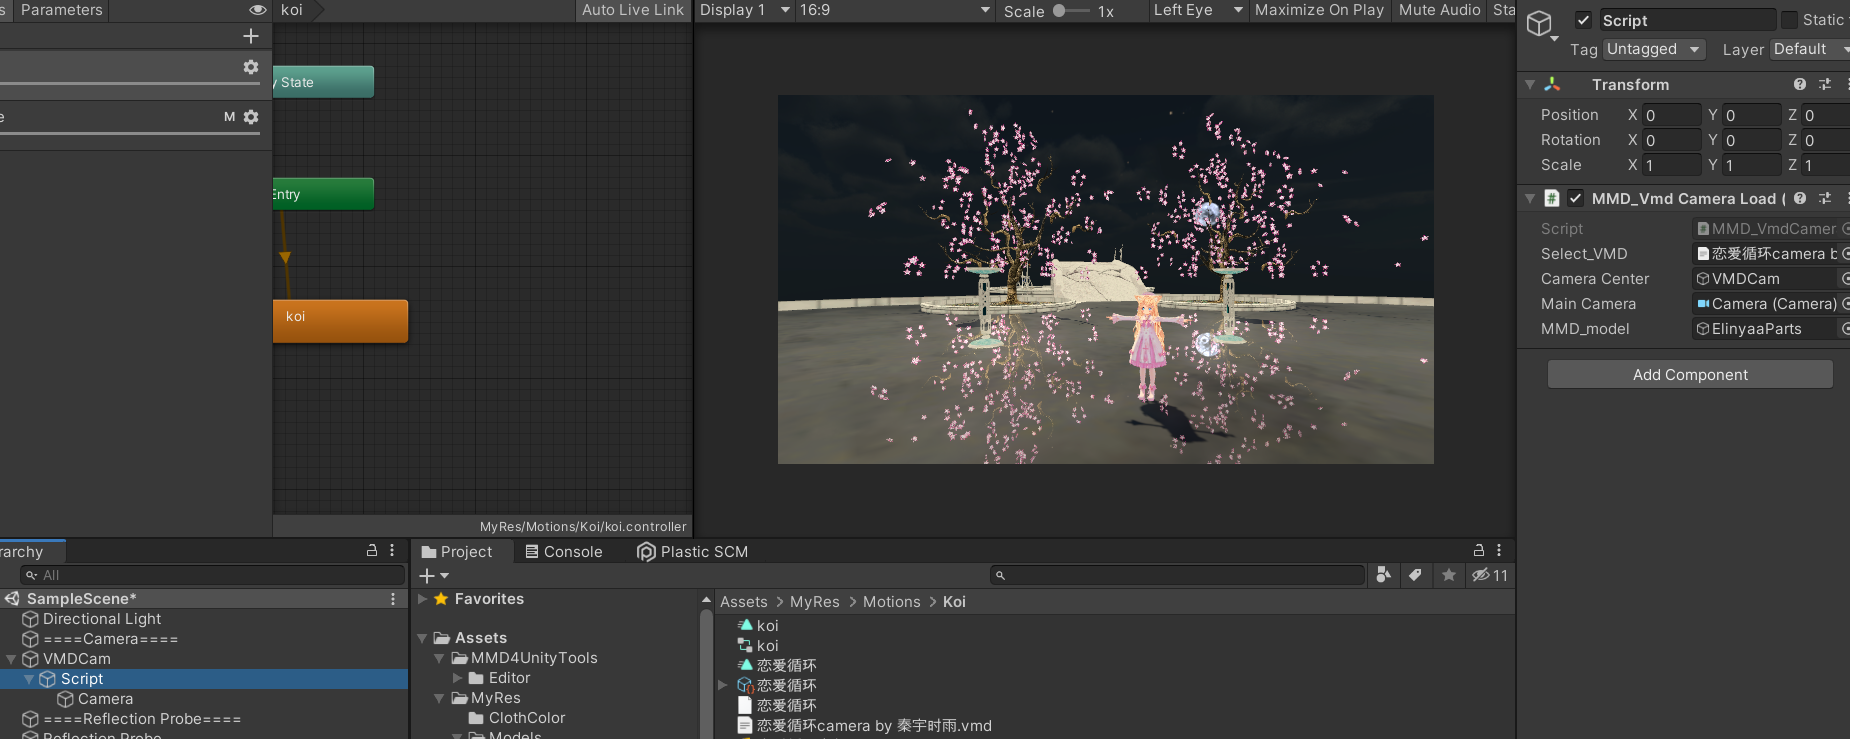Click the koi breadcrumb in Animator
Viewport: 1850px width, 739px height.
(292, 10)
